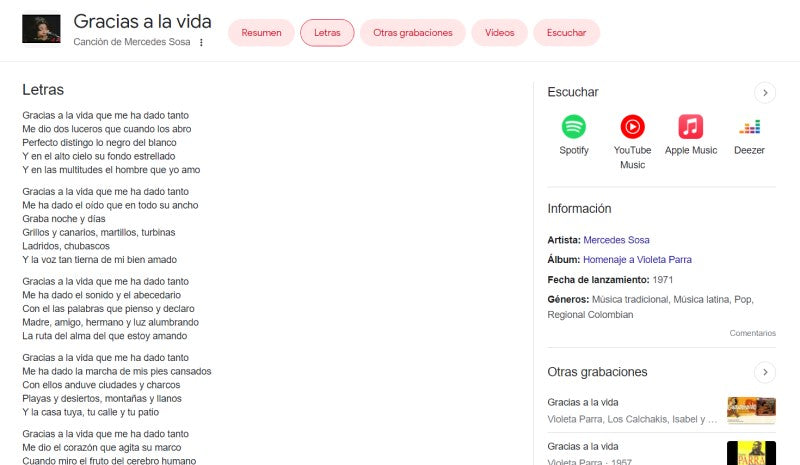This screenshot has width=800, height=465.
Task: Click the Mercedes Sosa song thumbnail
Action: (41, 29)
